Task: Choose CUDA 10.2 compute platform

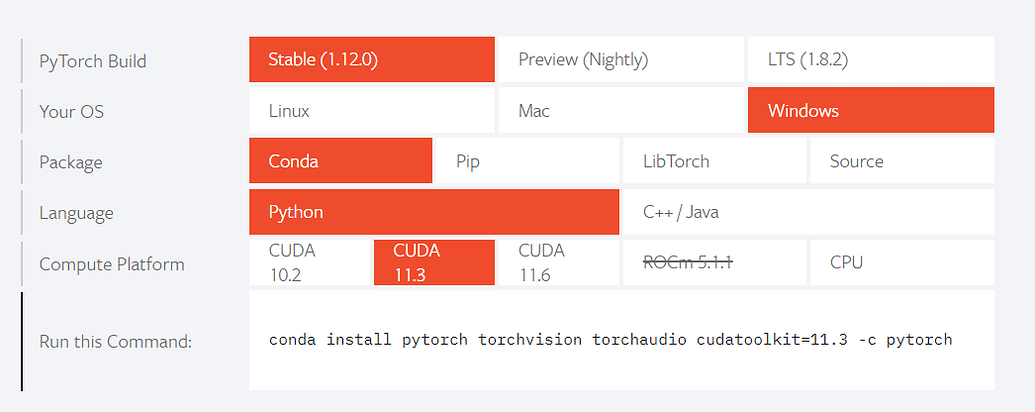Action: [x=310, y=263]
